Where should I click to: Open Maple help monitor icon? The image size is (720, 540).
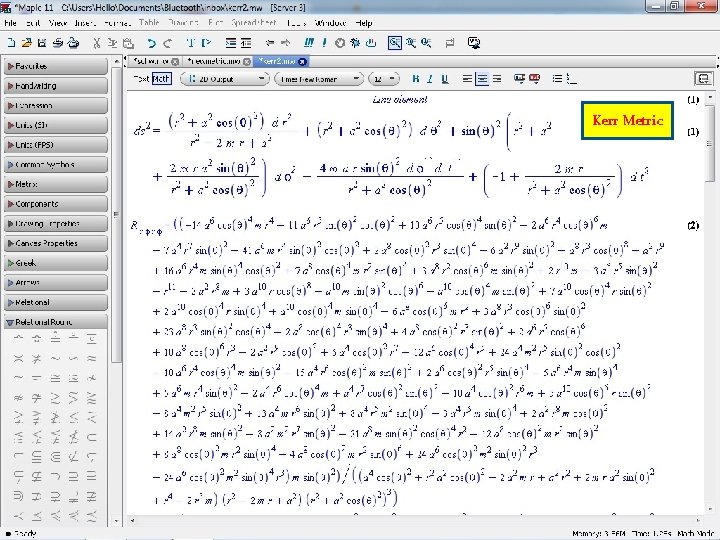(x=474, y=43)
